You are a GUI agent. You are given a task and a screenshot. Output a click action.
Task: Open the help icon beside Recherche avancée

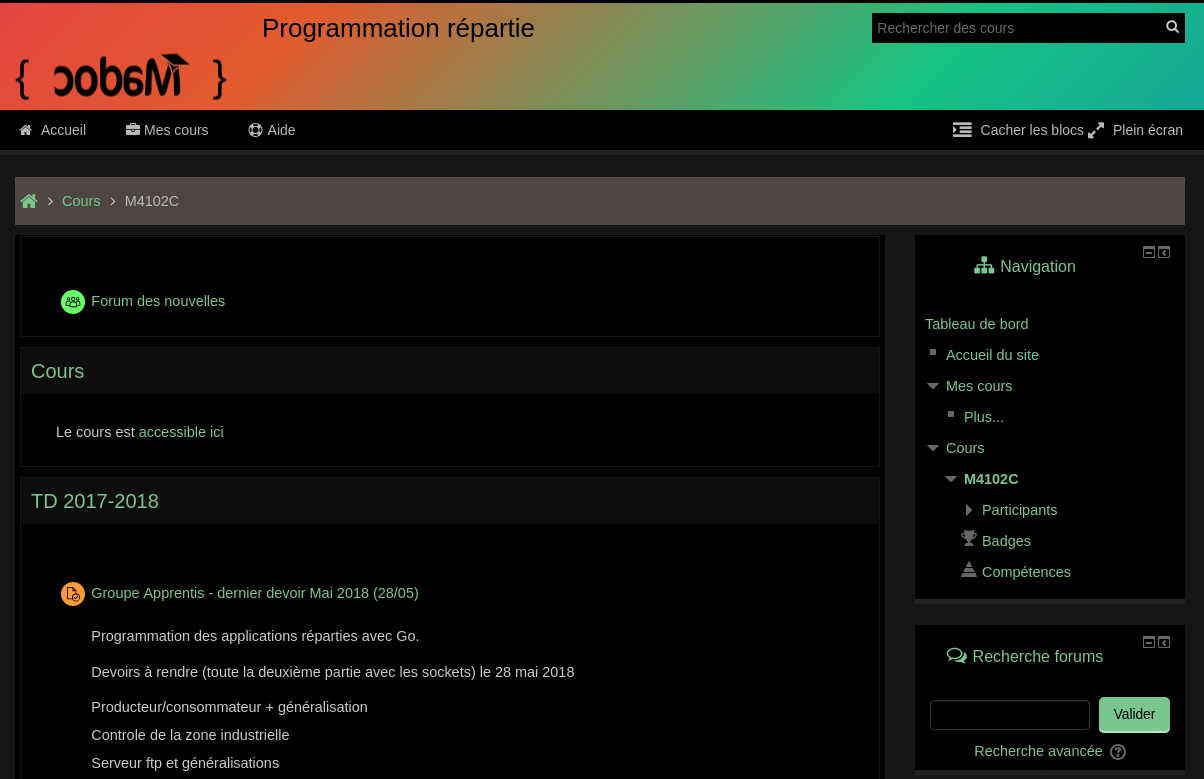[1118, 752]
